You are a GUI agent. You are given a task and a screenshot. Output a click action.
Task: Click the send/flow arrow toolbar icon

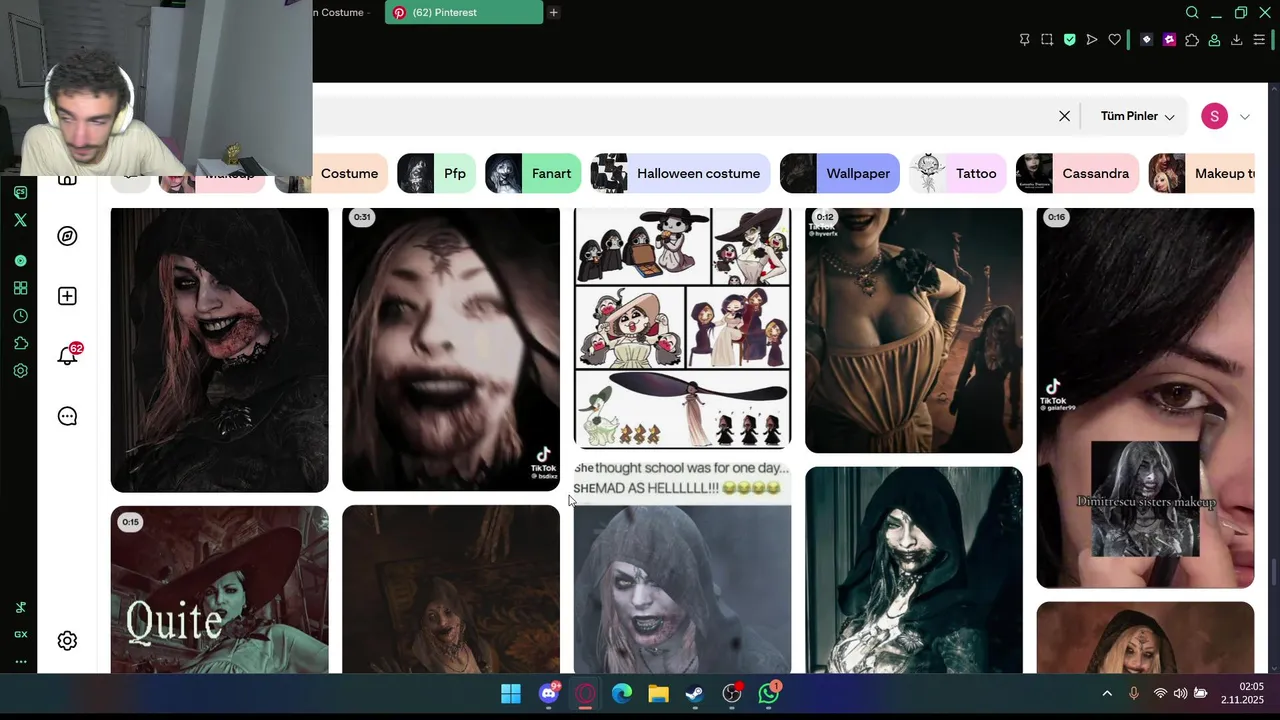(1092, 40)
